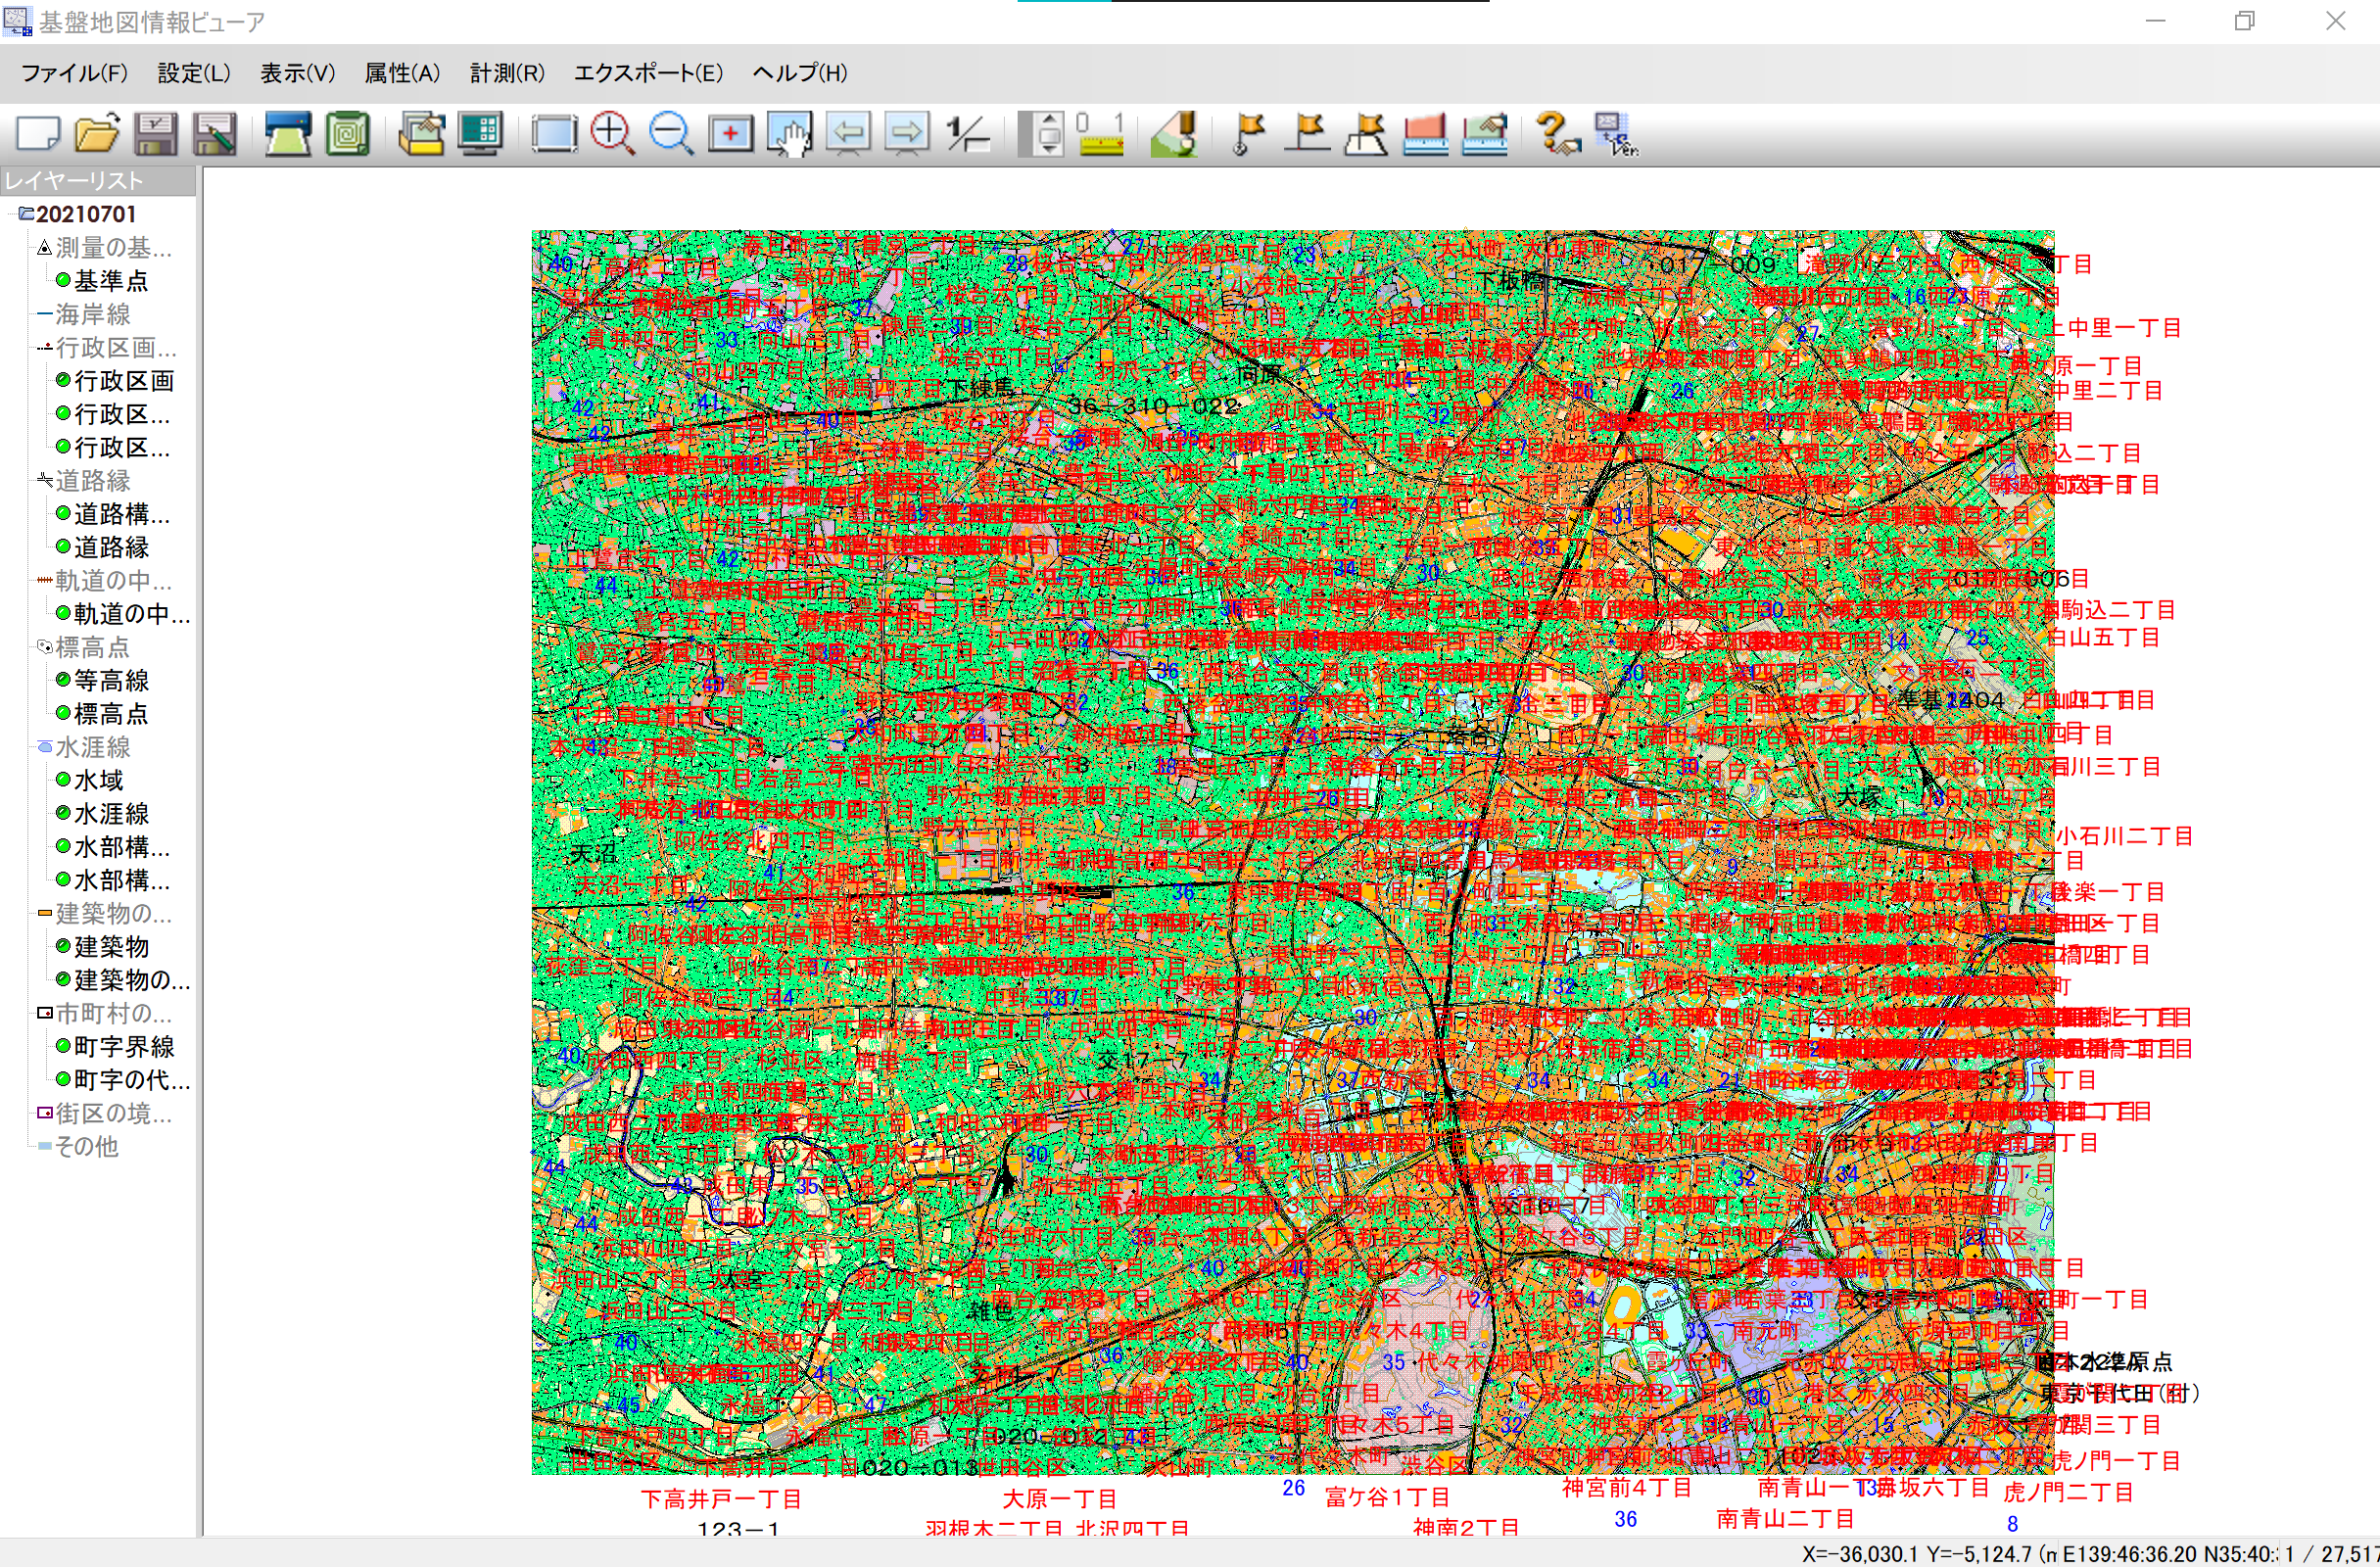Open help using the question mark icon
Viewport: 2380px width, 1567px height.
point(1557,133)
